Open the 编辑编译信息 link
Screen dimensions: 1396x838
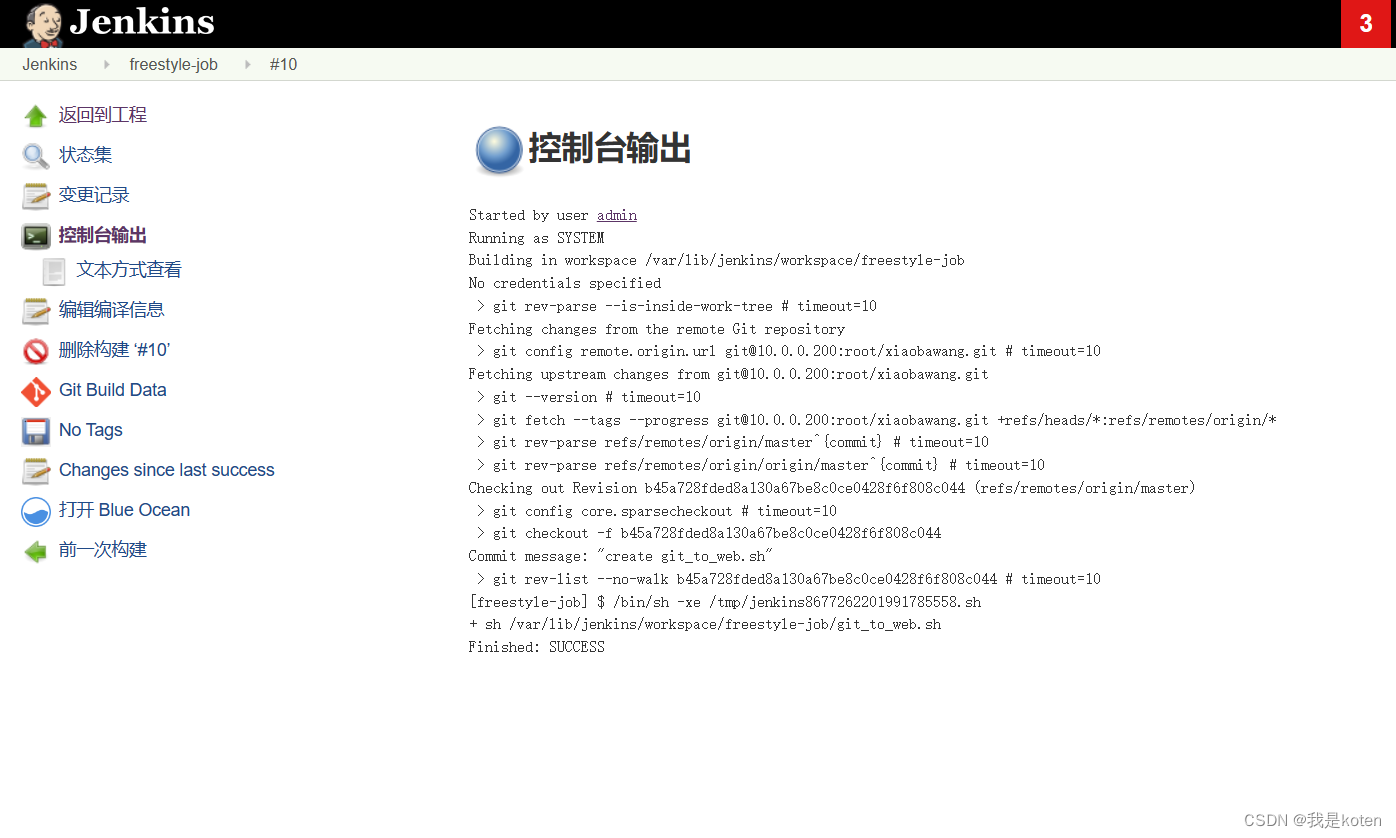111,310
